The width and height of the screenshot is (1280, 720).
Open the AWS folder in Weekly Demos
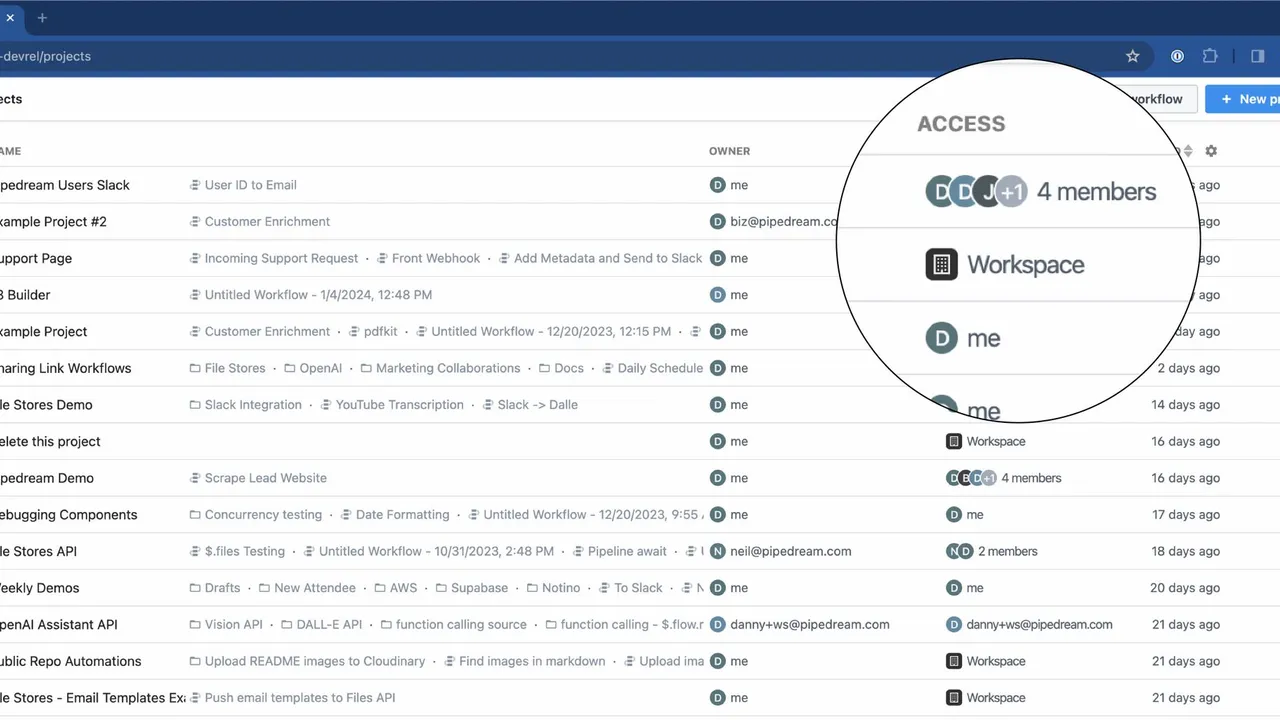pos(403,588)
